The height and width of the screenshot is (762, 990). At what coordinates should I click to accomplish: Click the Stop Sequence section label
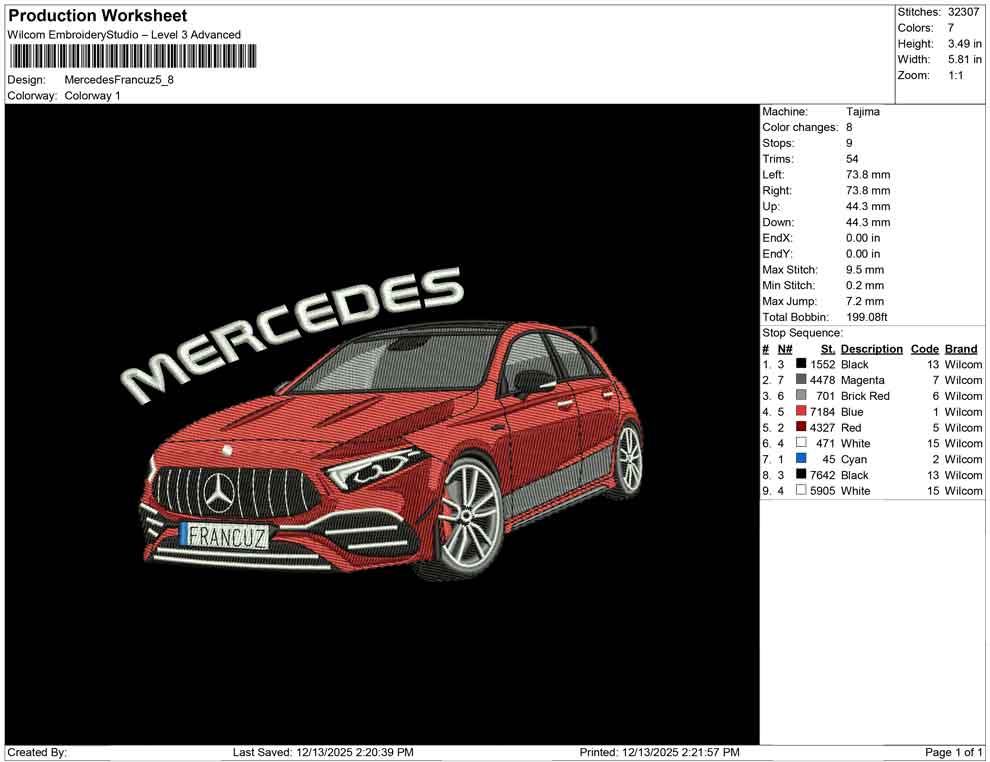(801, 332)
